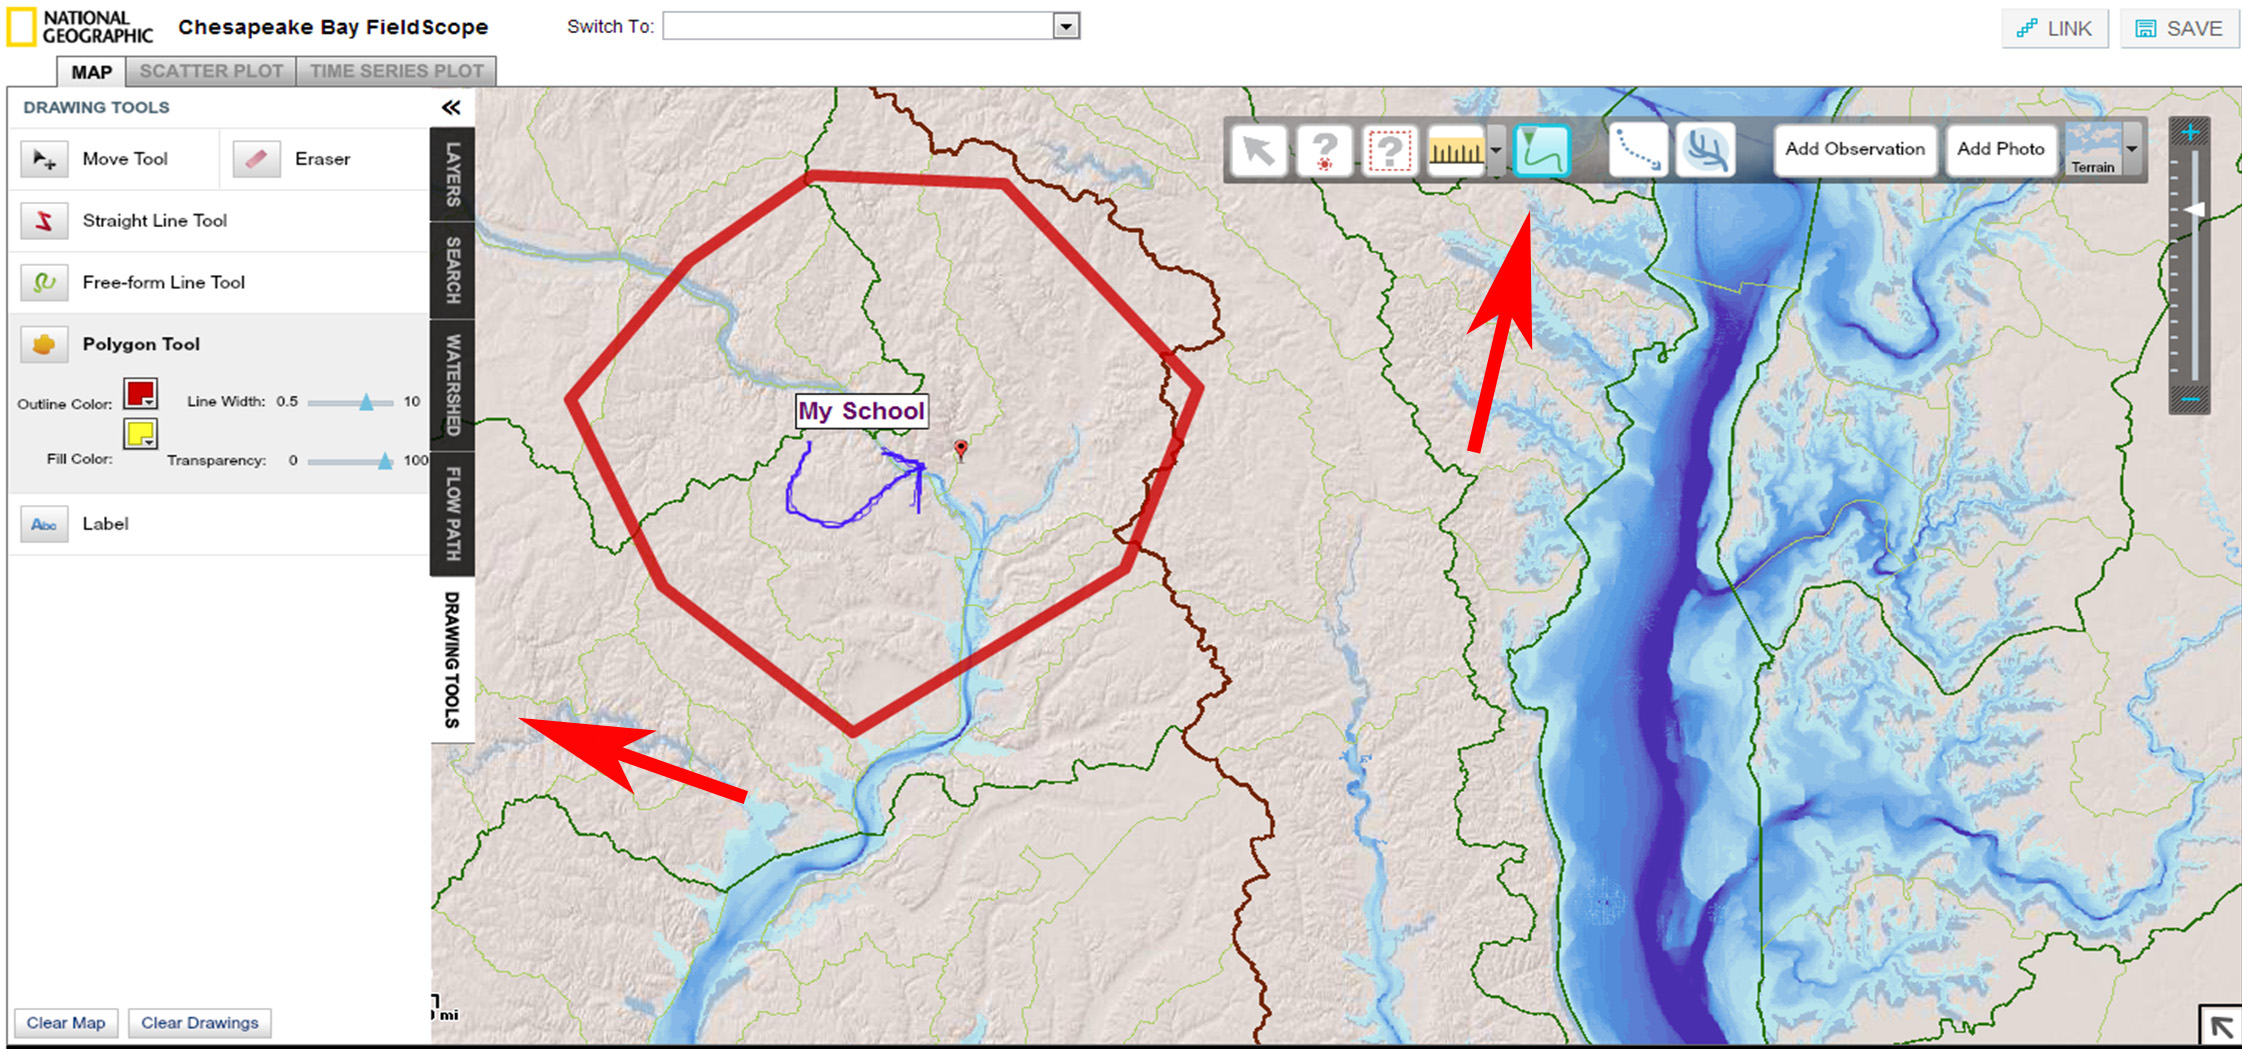Pick the Free-form Line Tool
Viewport: 2242px width, 1049px height.
pos(44,283)
